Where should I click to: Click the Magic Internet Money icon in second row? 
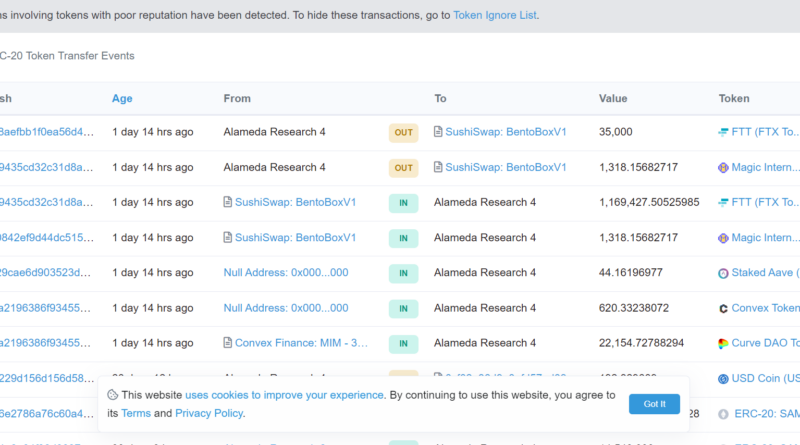coord(724,167)
